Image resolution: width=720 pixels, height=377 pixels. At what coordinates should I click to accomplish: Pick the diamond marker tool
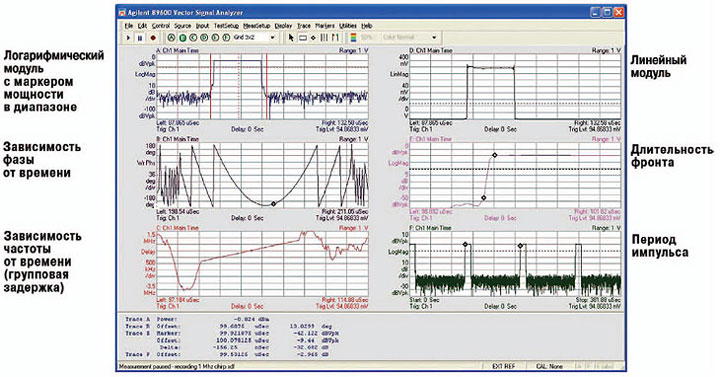pos(313,38)
